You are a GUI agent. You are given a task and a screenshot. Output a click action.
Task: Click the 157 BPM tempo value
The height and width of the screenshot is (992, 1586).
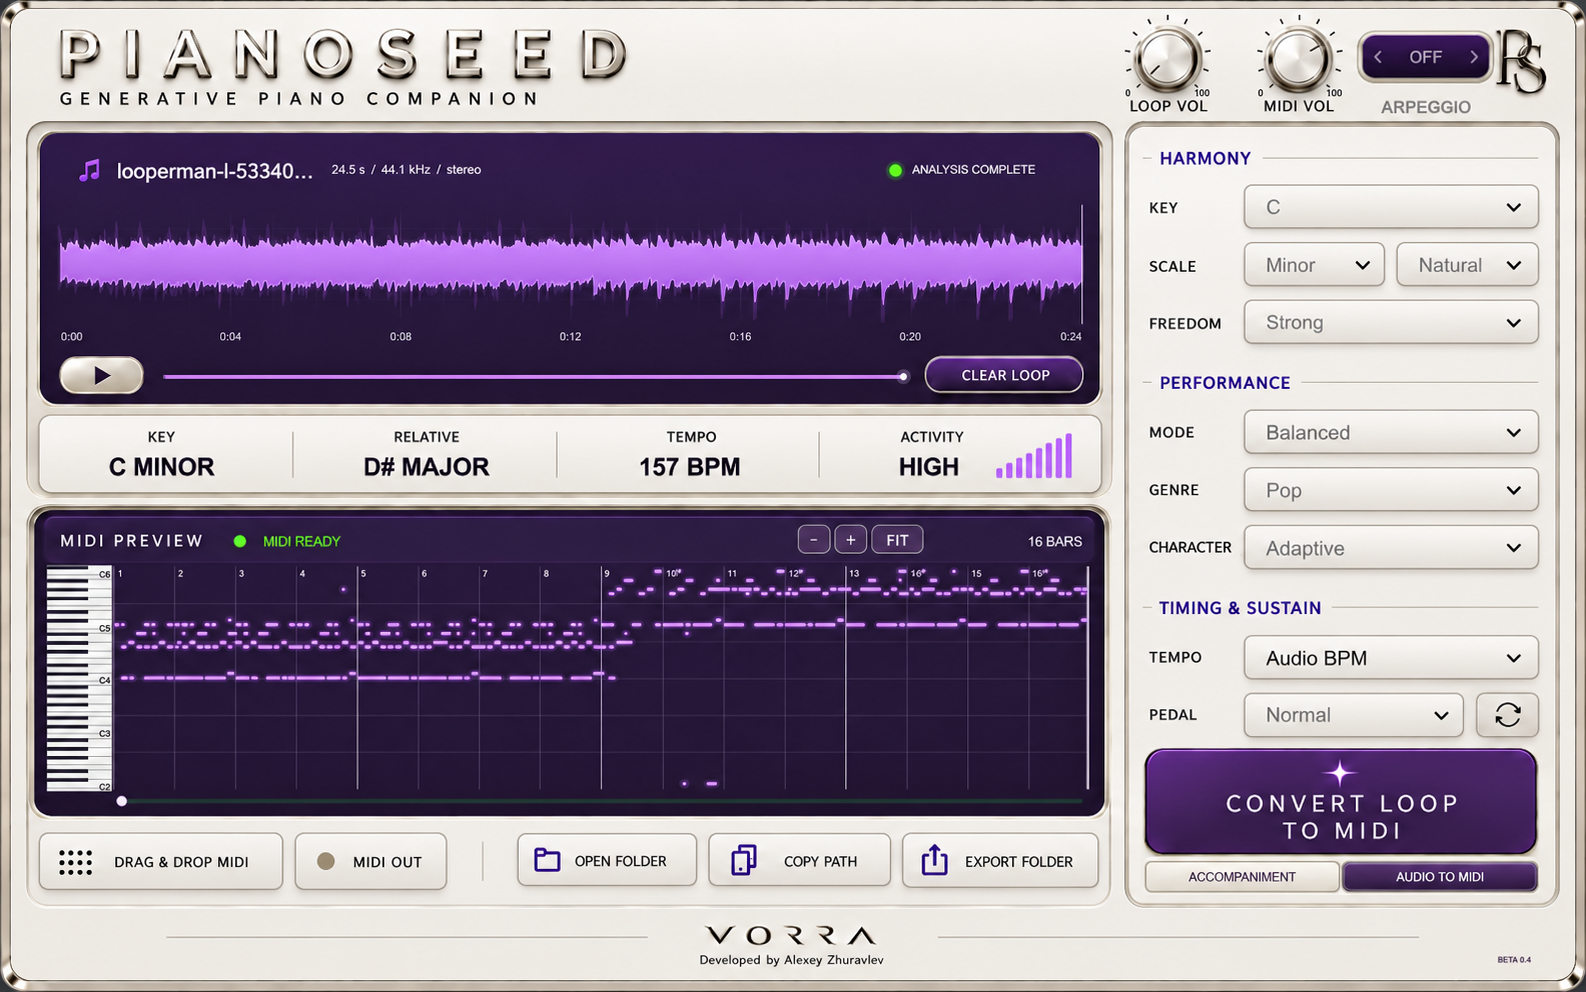pos(690,467)
